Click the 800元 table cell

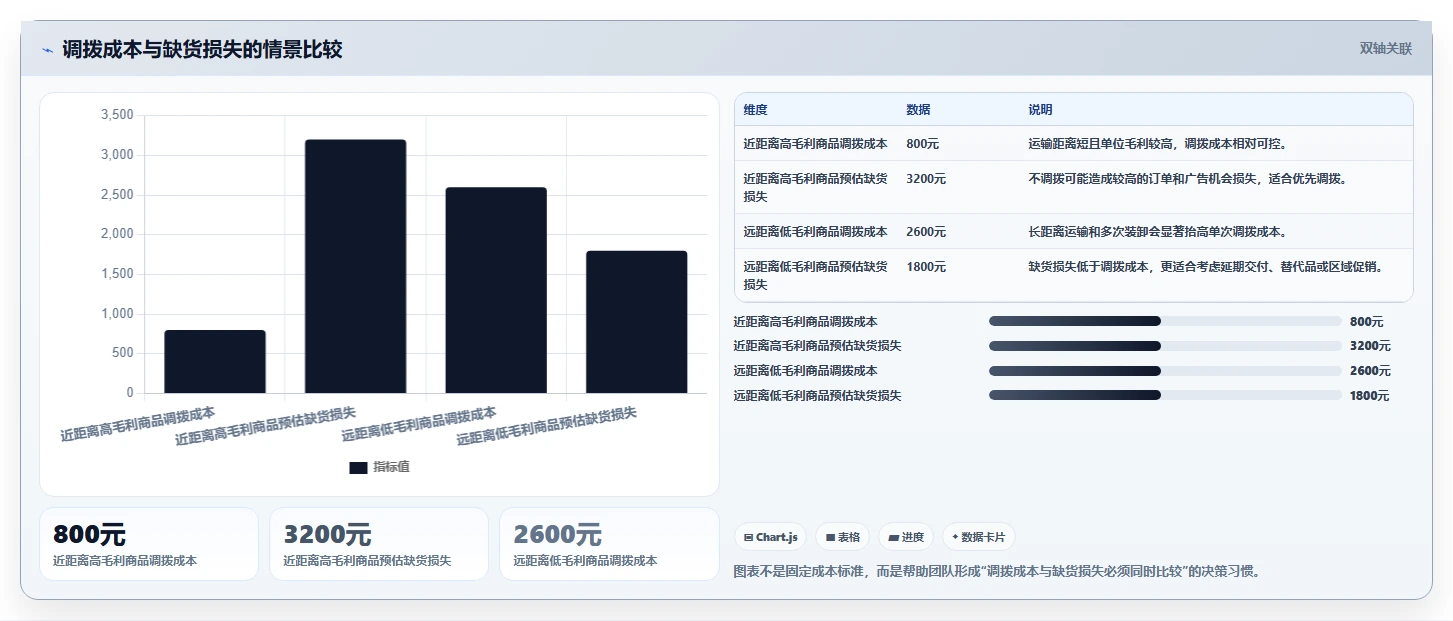922,144
